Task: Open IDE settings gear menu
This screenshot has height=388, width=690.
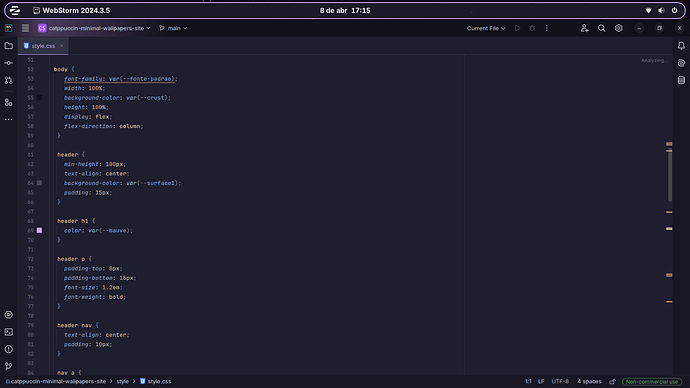Action: coord(618,28)
